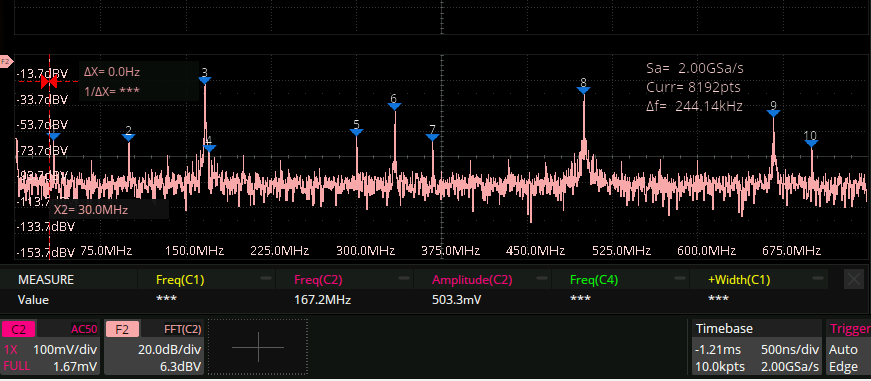This screenshot has height=381, width=871.
Task: Click the red X cursor handle
Action: click(x=49, y=82)
